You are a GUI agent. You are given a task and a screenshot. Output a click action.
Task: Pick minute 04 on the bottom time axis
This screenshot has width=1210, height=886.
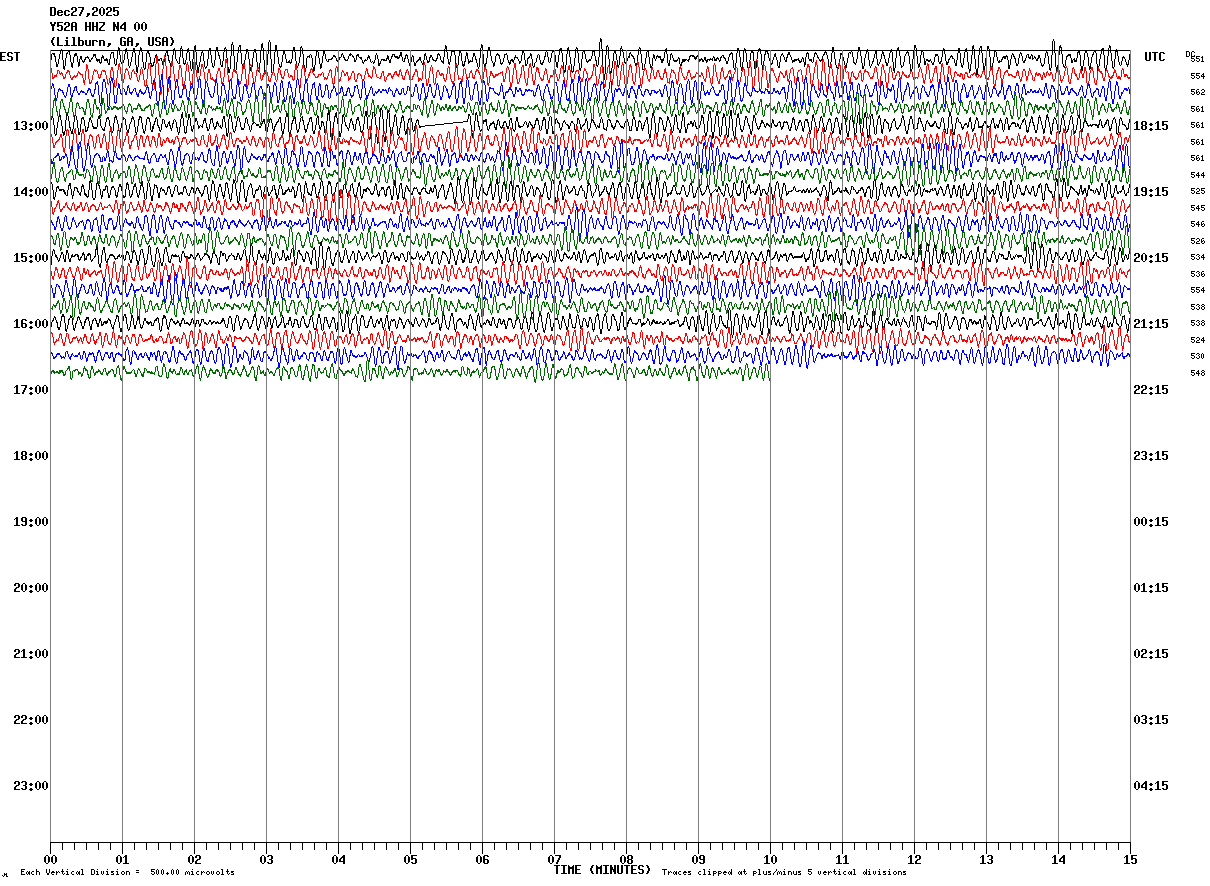click(338, 859)
